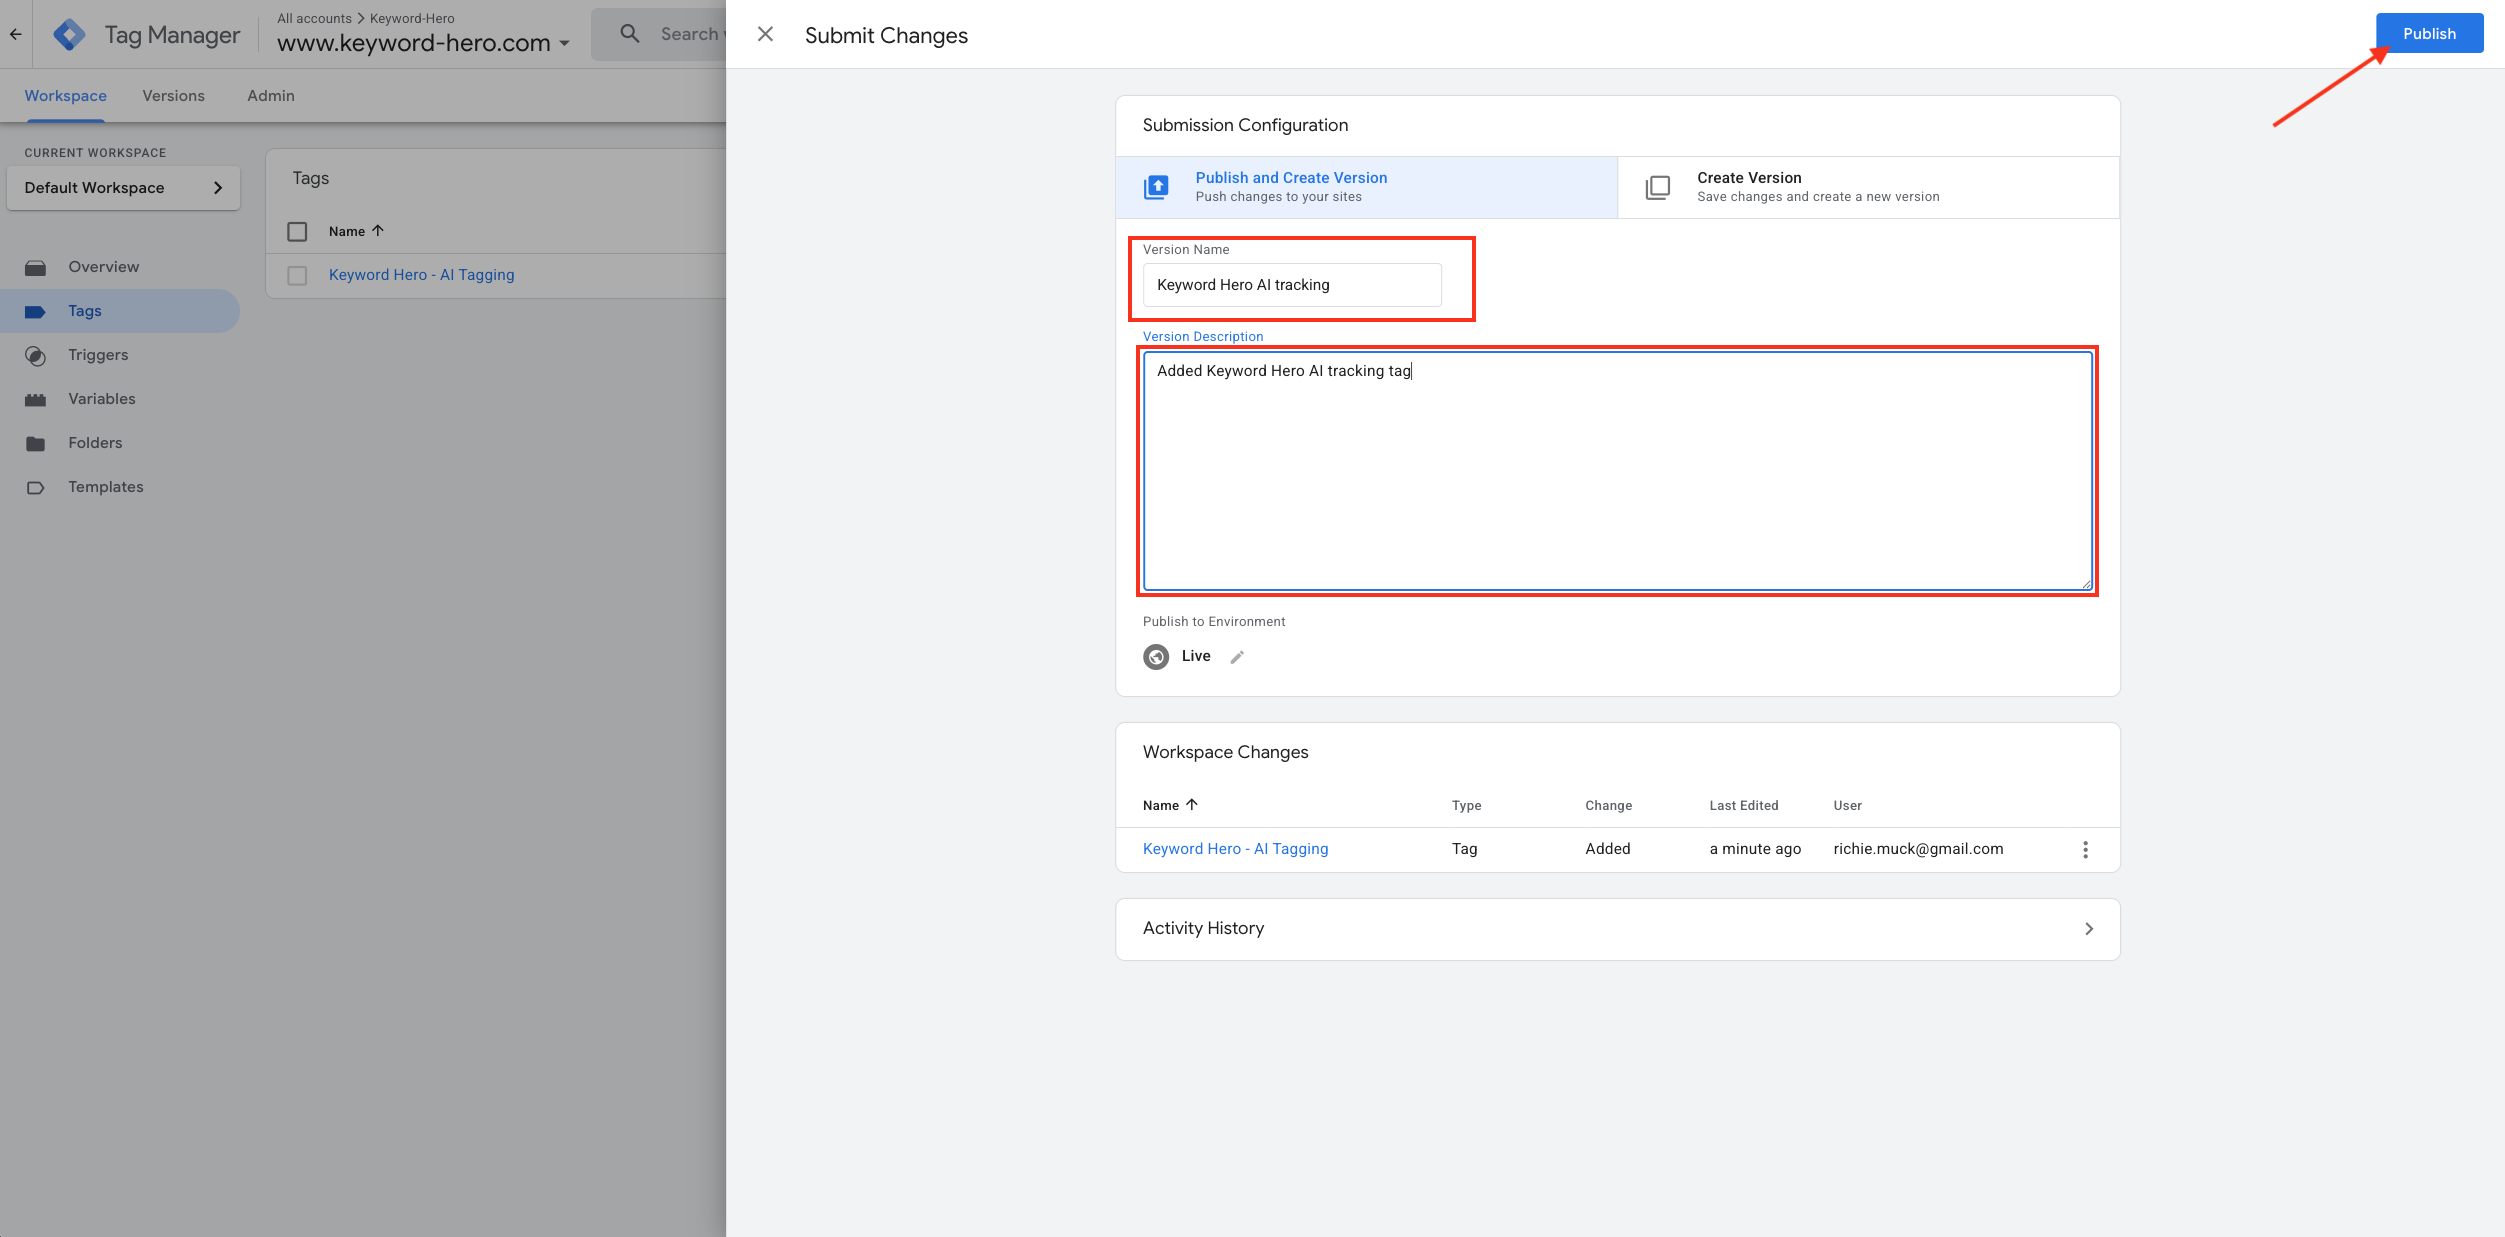
Task: Open Tags in the sidebar
Action: coord(120,311)
